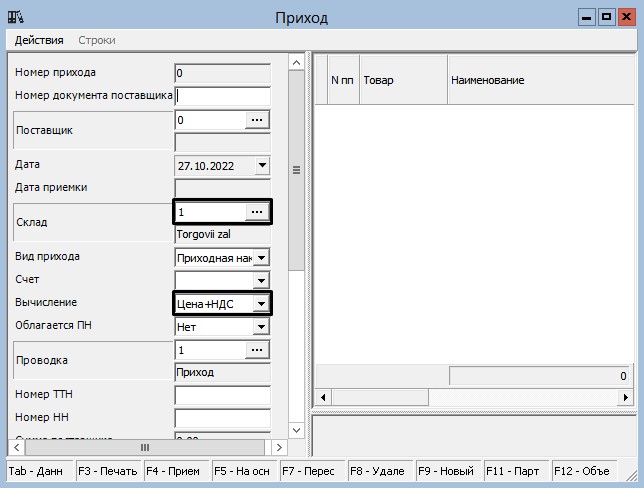644x488 pixels.
Task: Click the app icon in title bar
Action: tap(16, 17)
